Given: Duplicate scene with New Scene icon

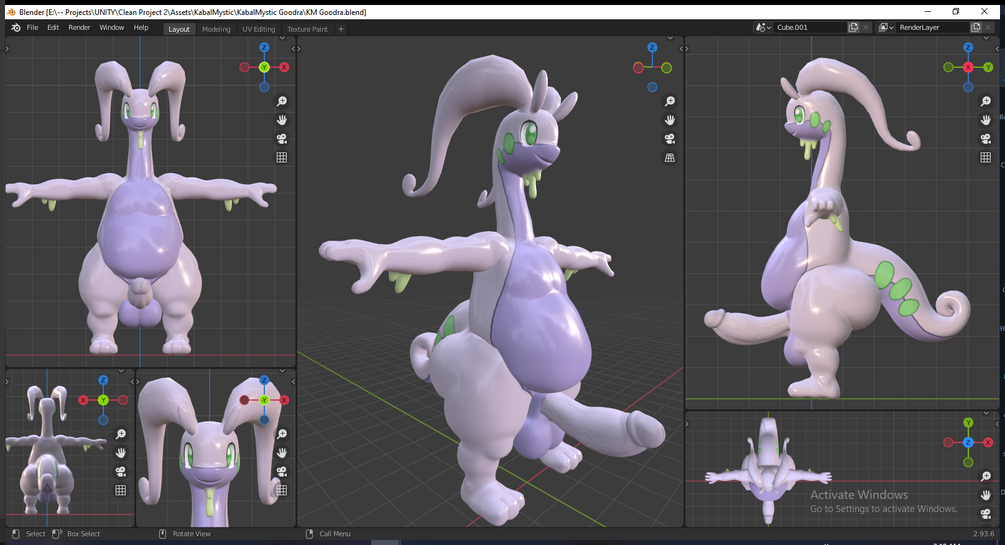Looking at the screenshot, I should coord(853,28).
